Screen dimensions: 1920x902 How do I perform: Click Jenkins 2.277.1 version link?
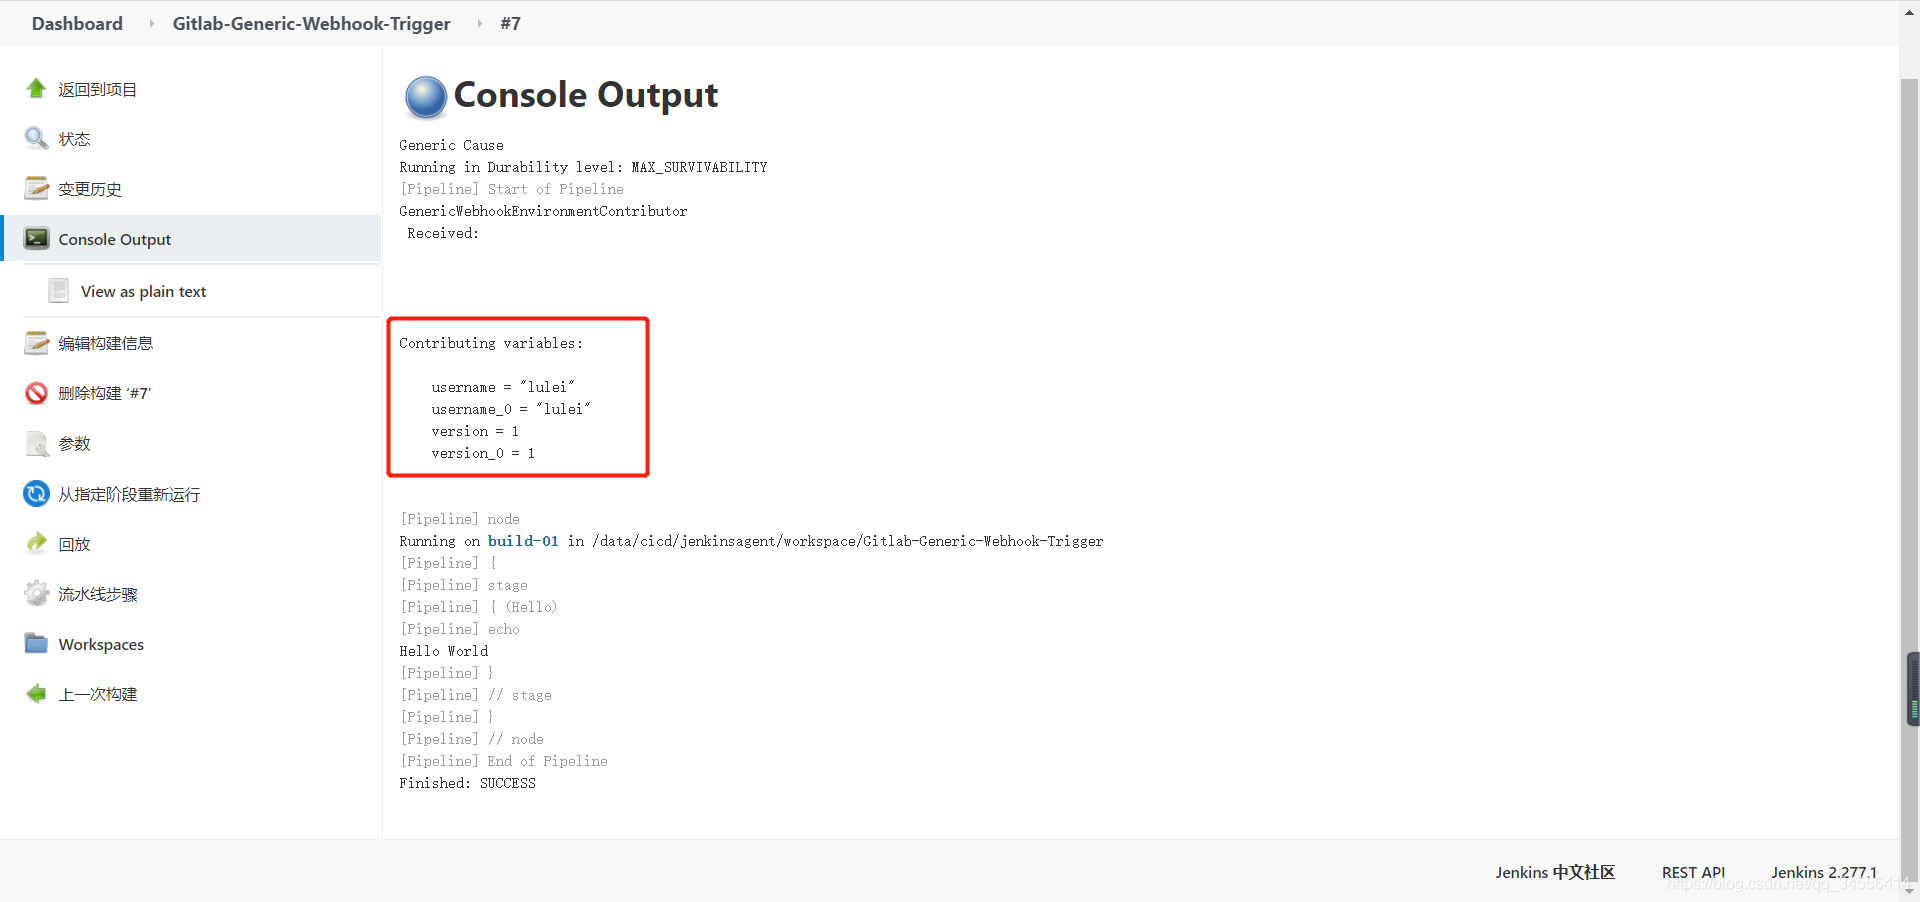click(1824, 872)
